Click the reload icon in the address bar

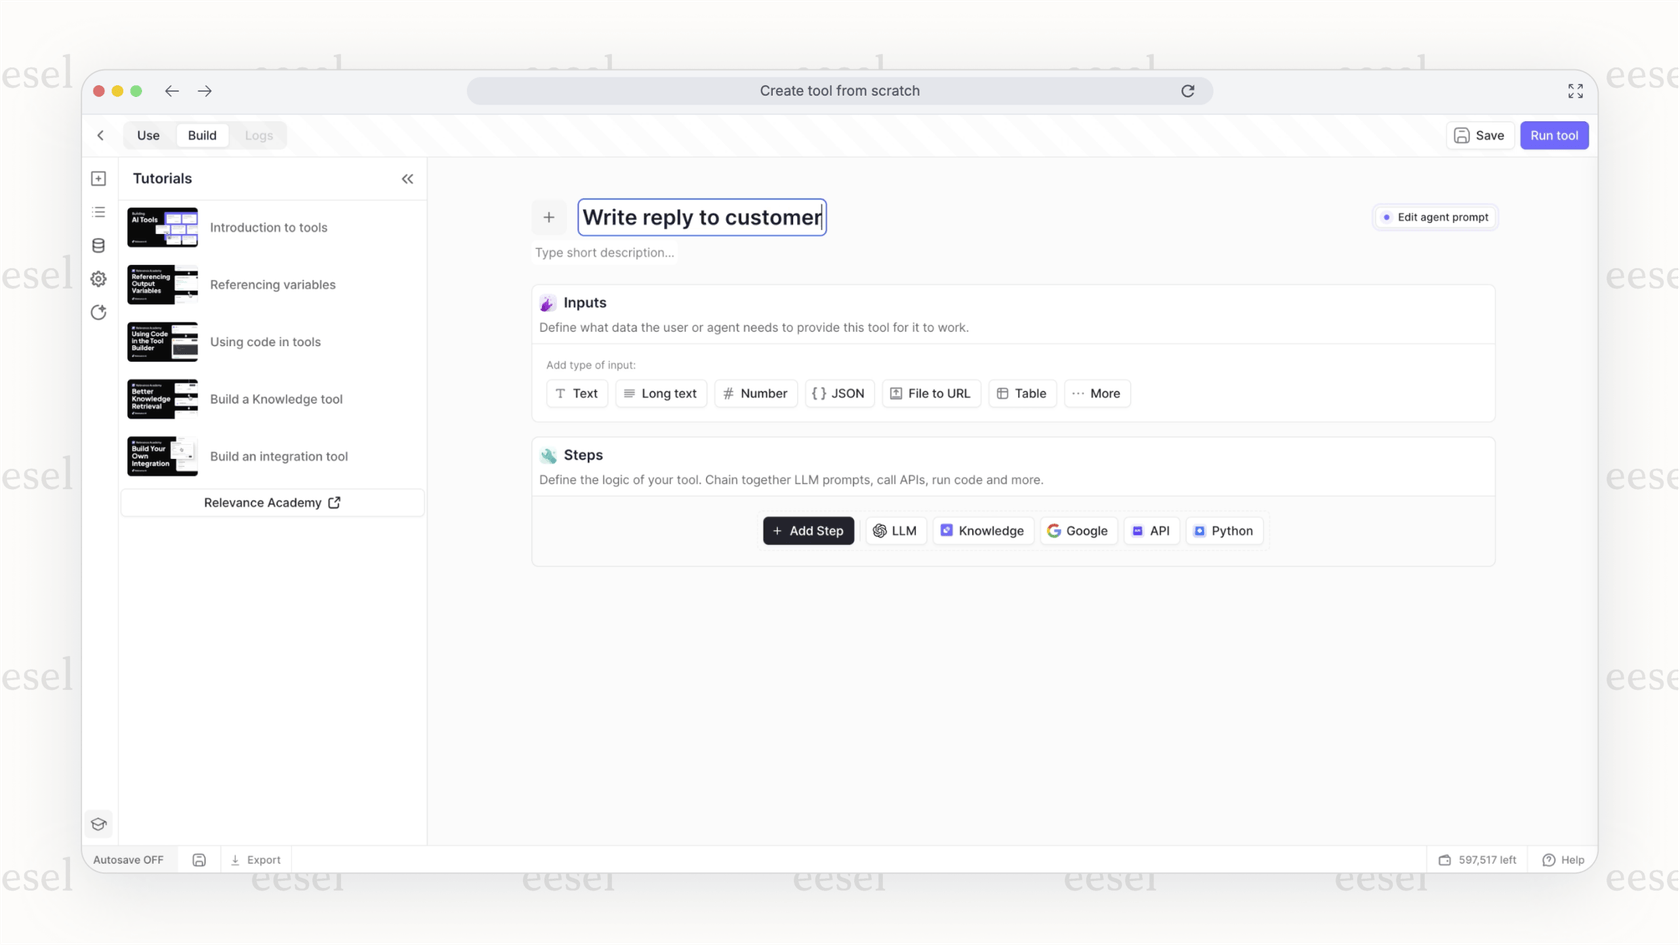tap(1188, 91)
